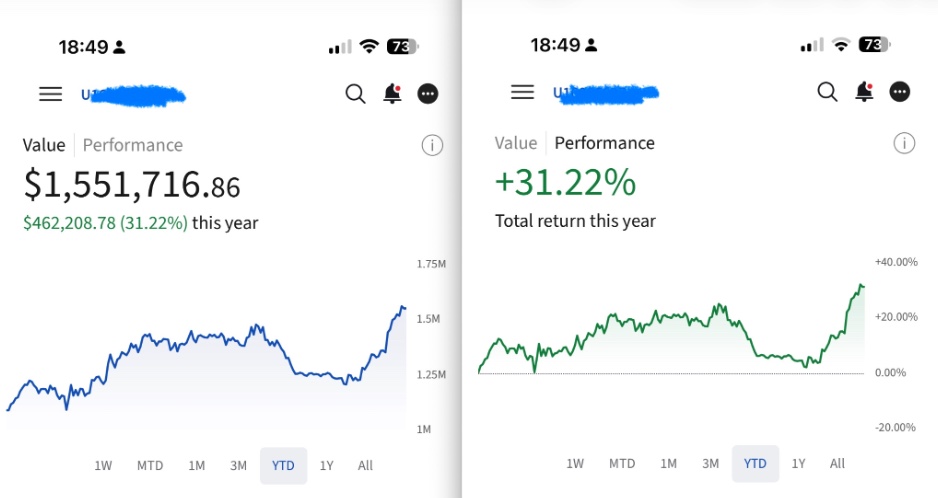
Task: Switch to Performance tab on left screen
Action: pyautogui.click(x=133, y=145)
